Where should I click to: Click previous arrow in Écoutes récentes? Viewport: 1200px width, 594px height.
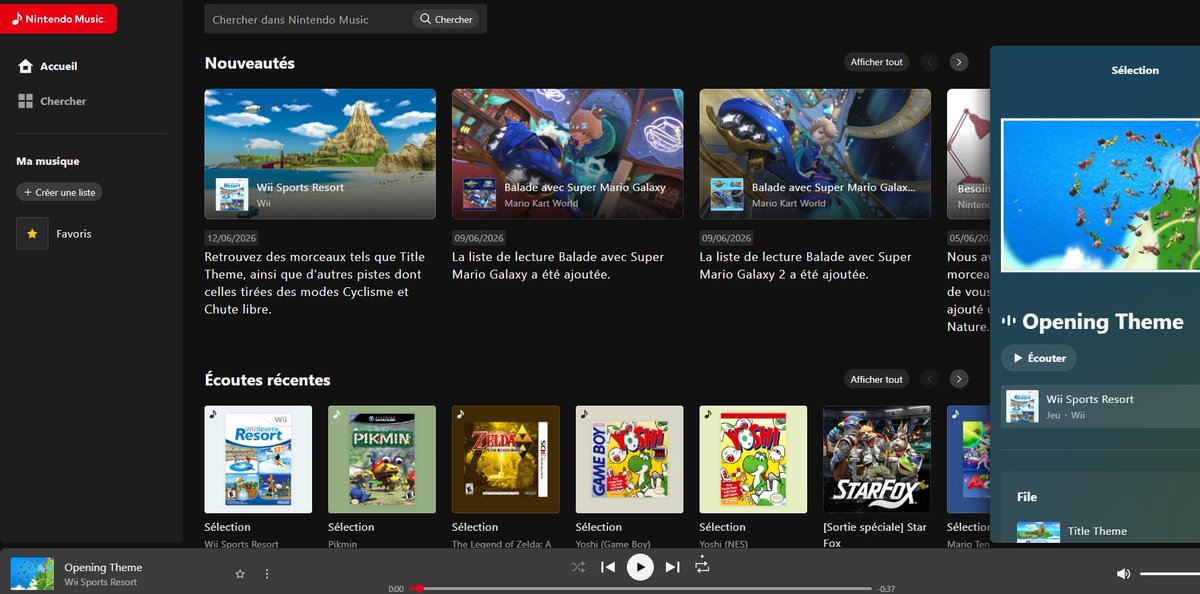tap(930, 379)
